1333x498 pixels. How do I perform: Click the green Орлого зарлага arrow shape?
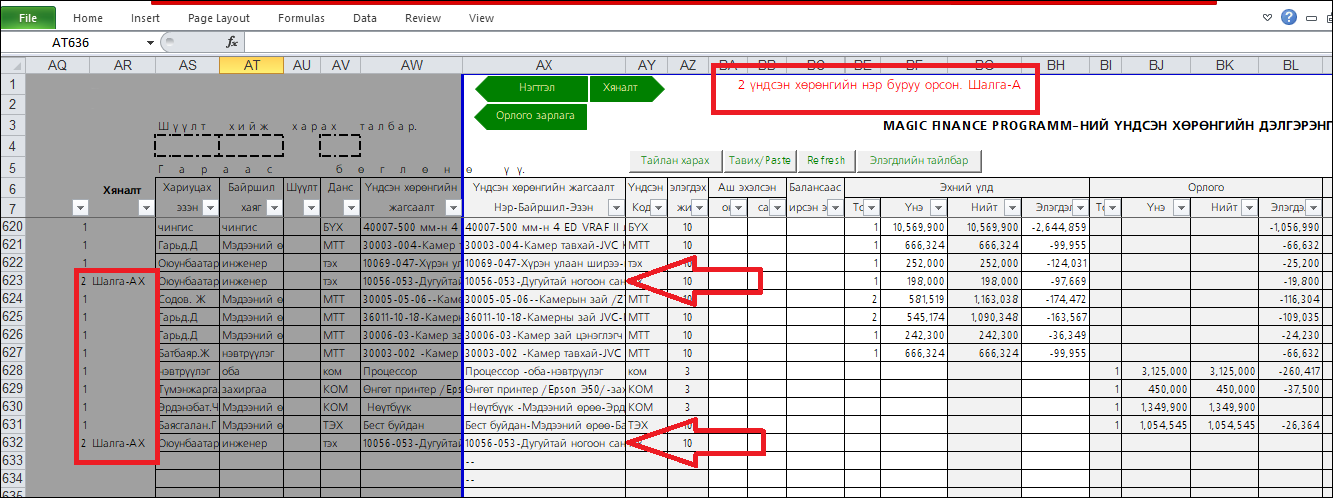(533, 116)
